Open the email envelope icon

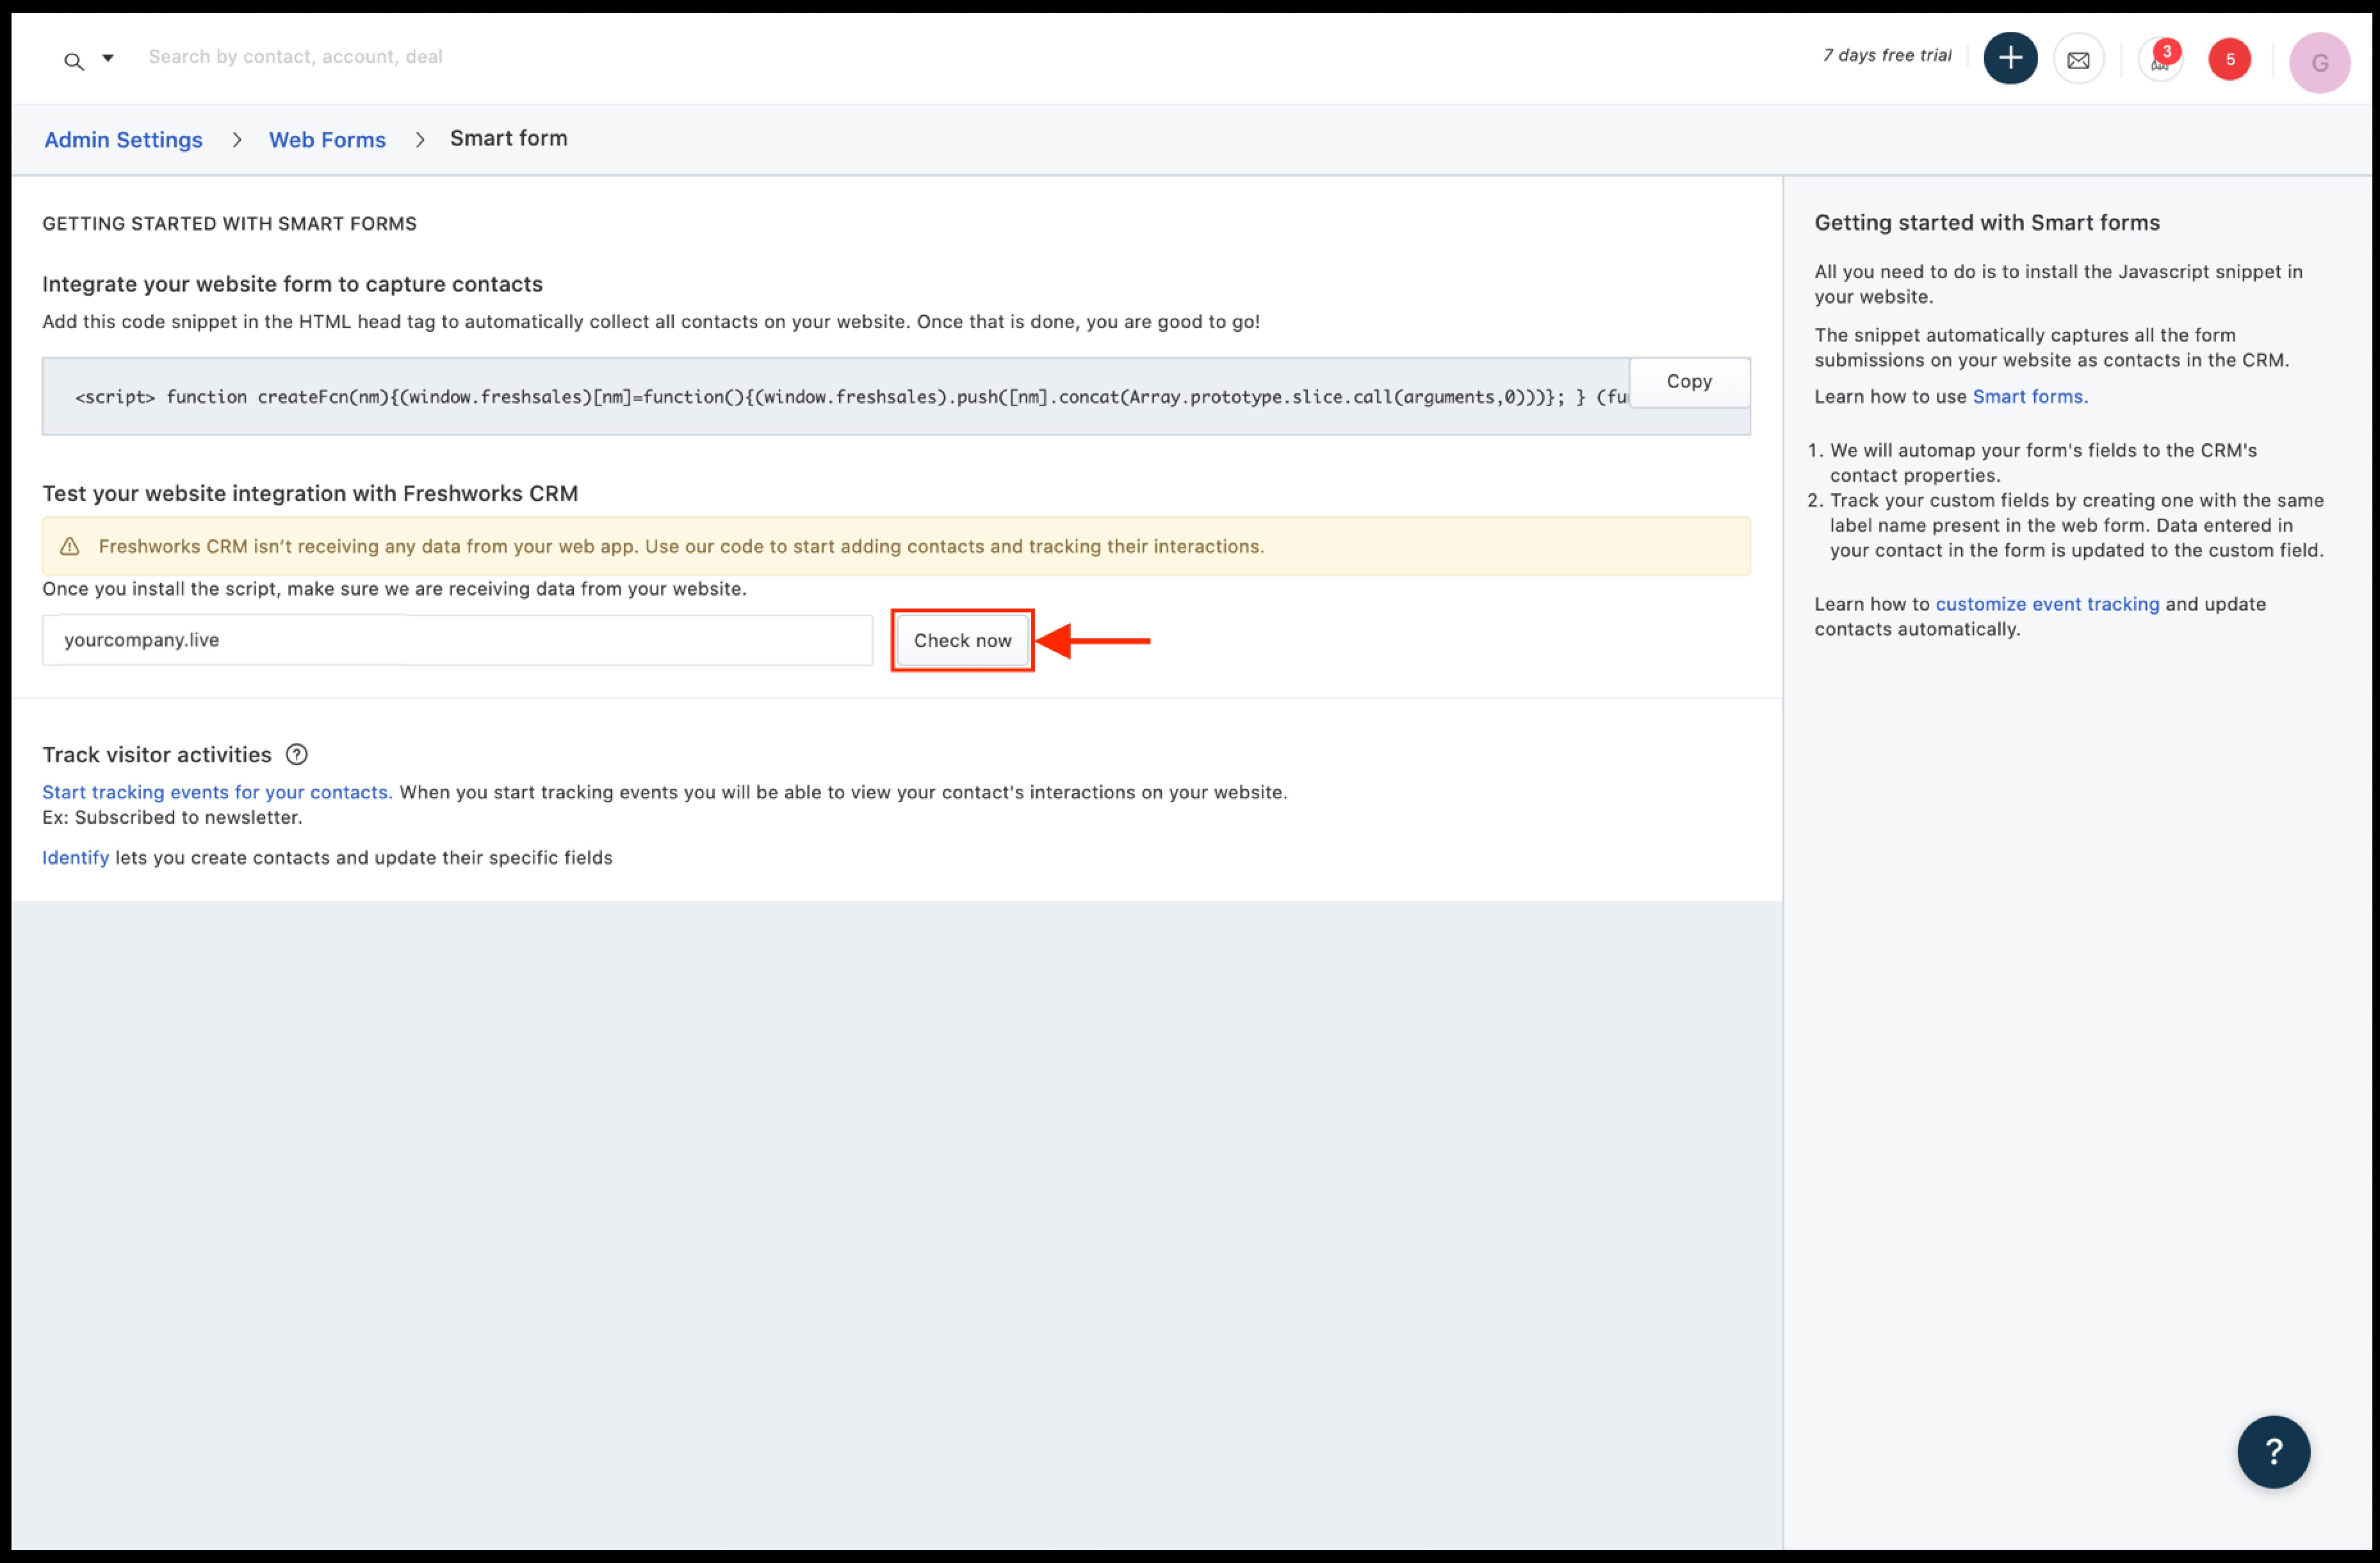tap(2078, 60)
